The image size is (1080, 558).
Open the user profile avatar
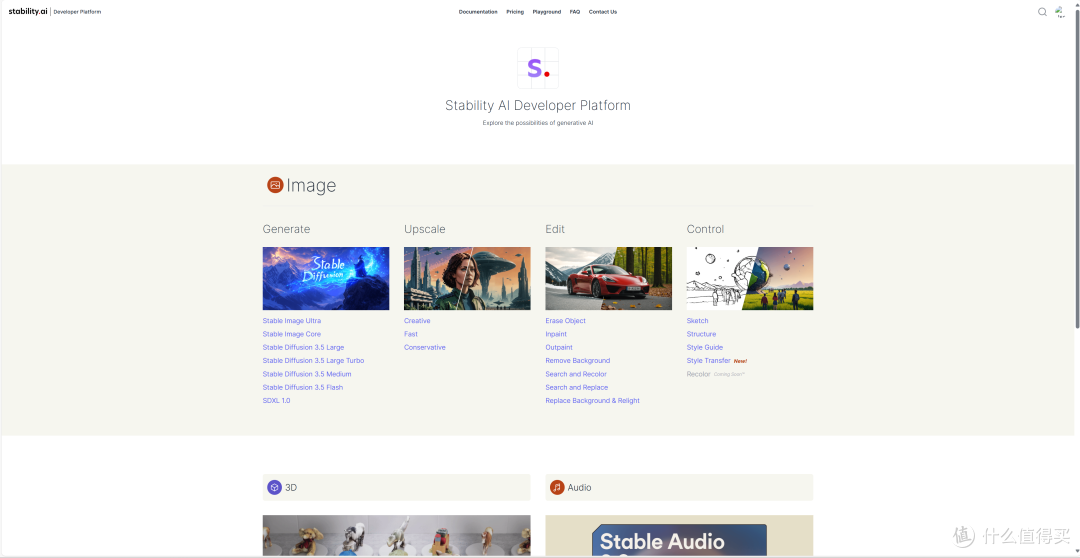click(1060, 12)
